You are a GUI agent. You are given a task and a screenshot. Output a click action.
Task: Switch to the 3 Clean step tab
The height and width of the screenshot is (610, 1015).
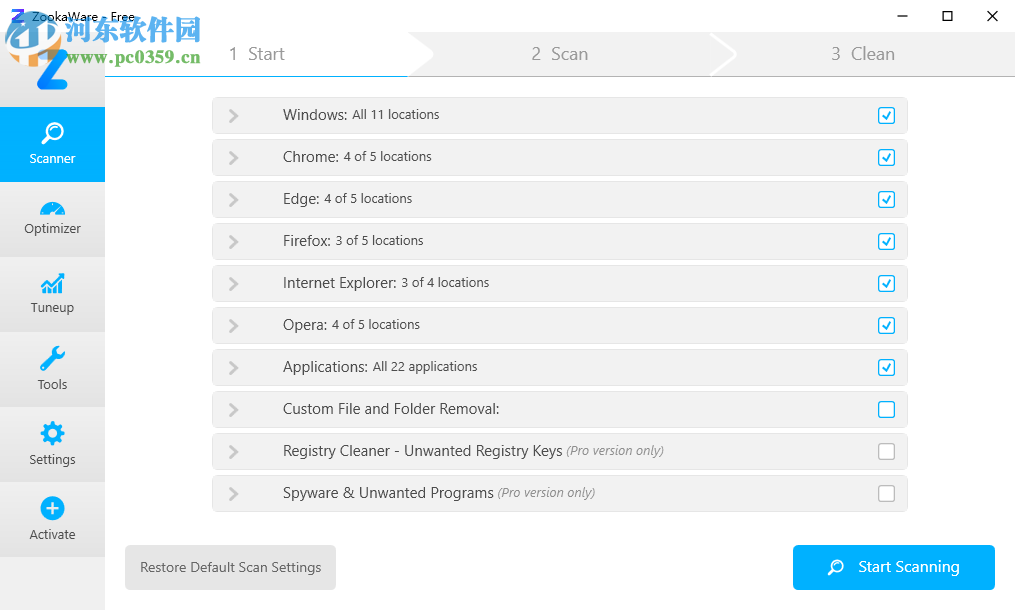pos(862,54)
